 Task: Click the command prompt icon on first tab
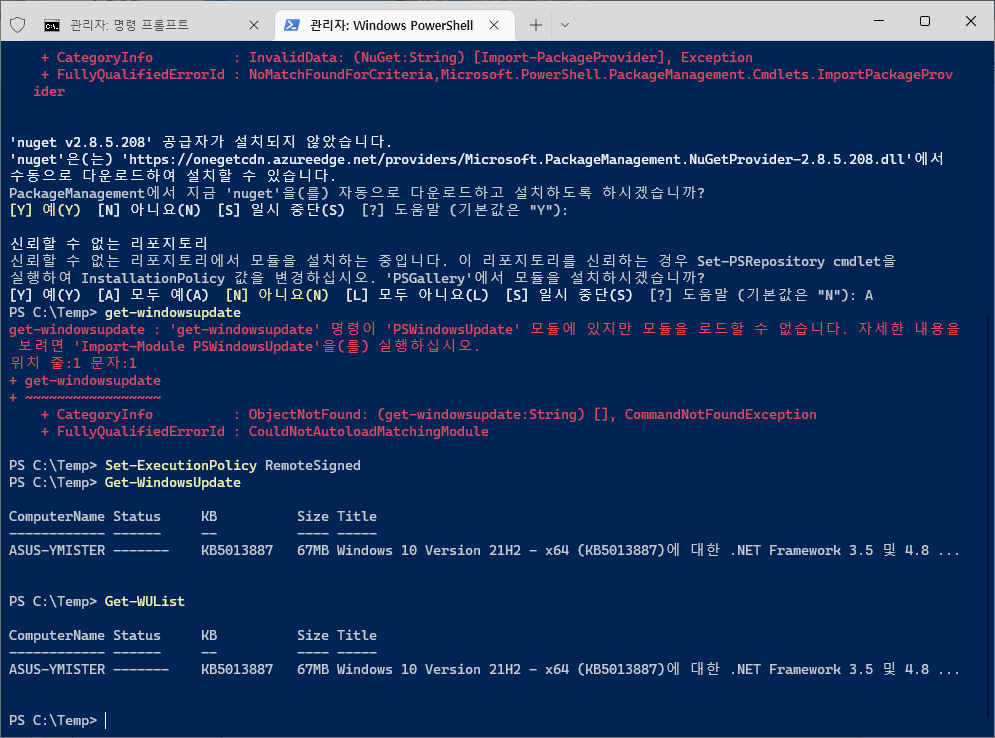click(x=51, y=25)
